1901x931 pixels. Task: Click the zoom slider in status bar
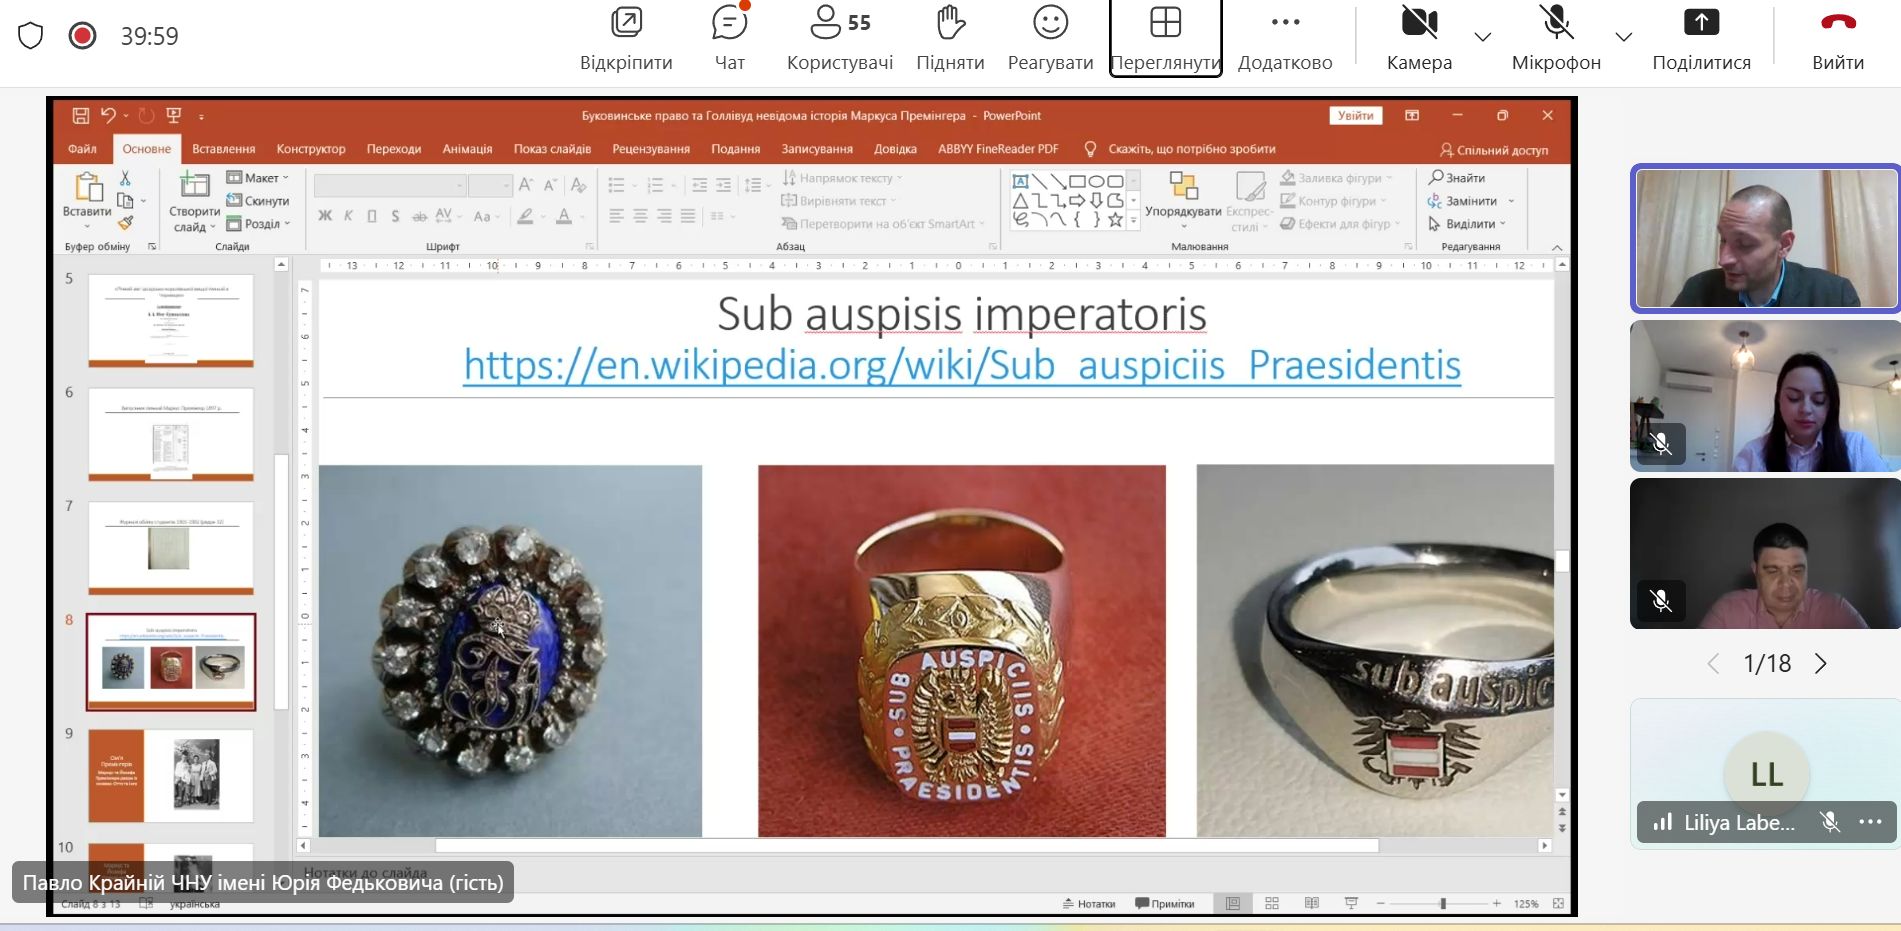pyautogui.click(x=1443, y=903)
